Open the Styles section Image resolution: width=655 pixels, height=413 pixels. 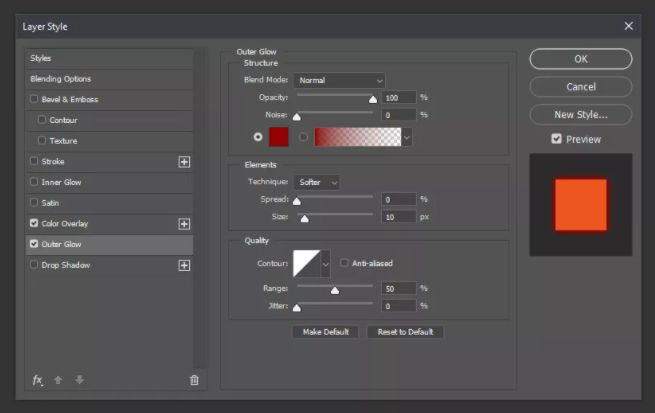(x=109, y=58)
